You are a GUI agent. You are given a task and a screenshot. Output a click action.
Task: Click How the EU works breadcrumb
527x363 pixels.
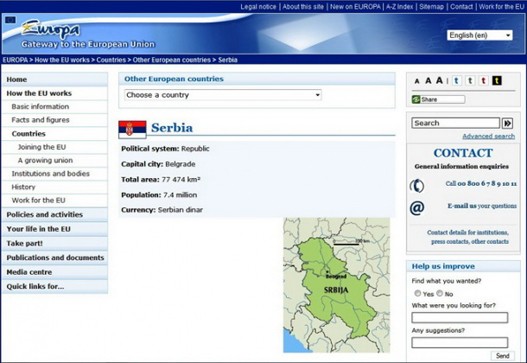(x=62, y=60)
